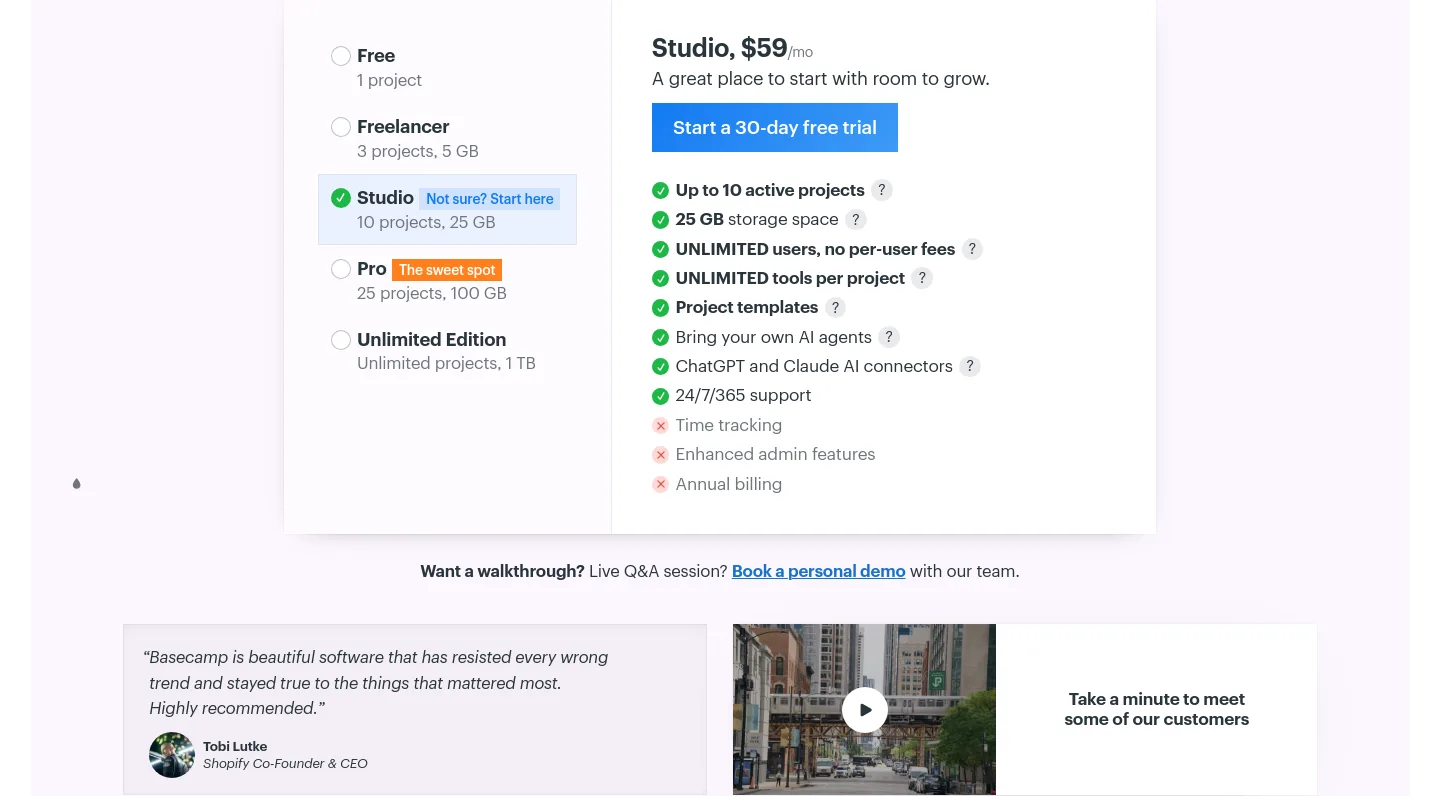Select the Pro plan radio button
This screenshot has width=1440, height=796.
pyautogui.click(x=341, y=269)
